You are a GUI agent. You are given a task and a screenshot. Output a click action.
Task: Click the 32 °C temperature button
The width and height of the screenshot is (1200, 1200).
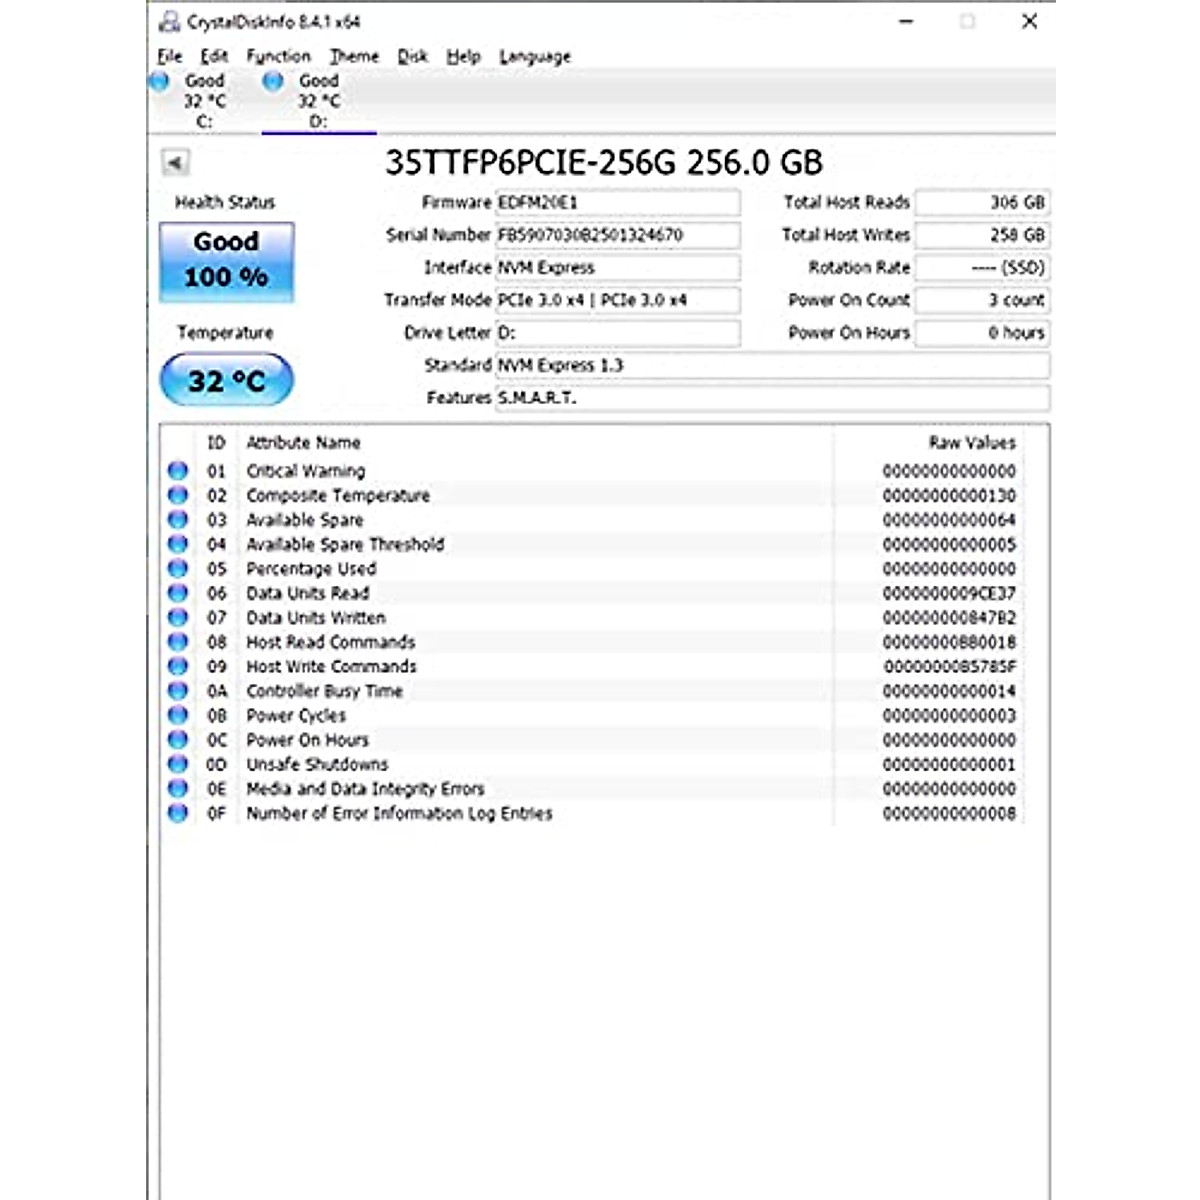(x=226, y=380)
